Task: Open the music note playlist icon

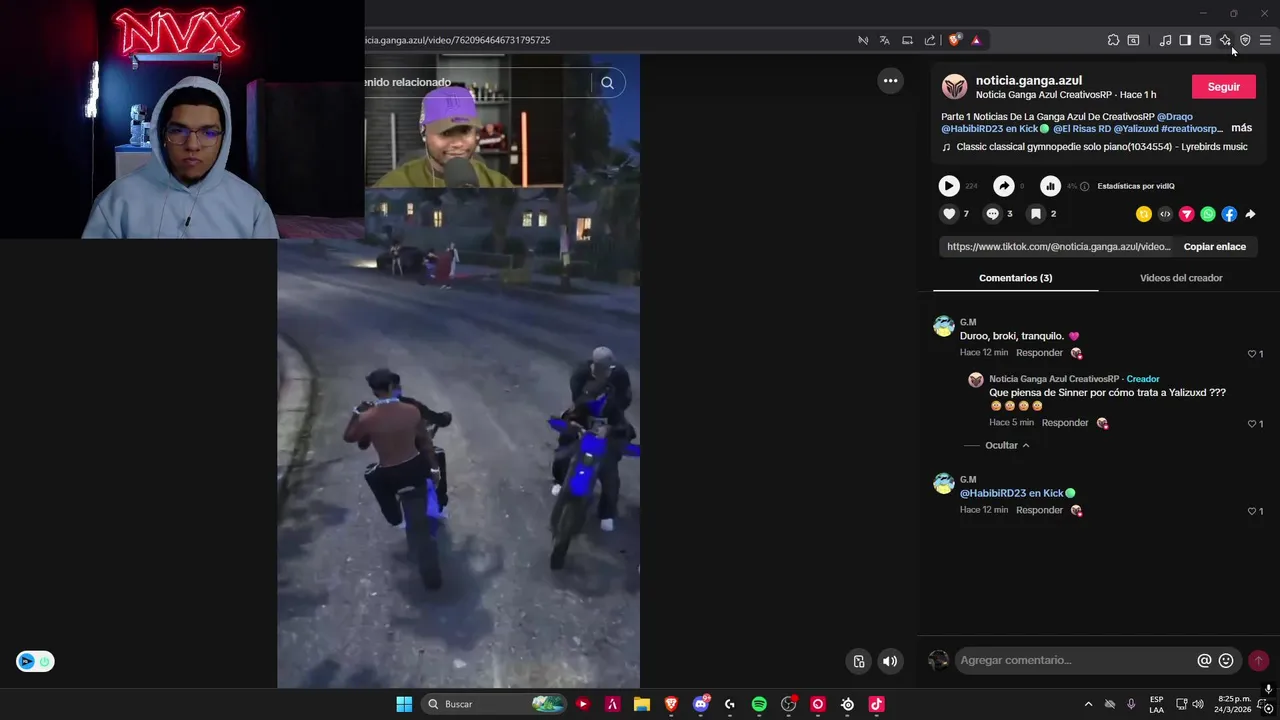Action: [x=1165, y=40]
